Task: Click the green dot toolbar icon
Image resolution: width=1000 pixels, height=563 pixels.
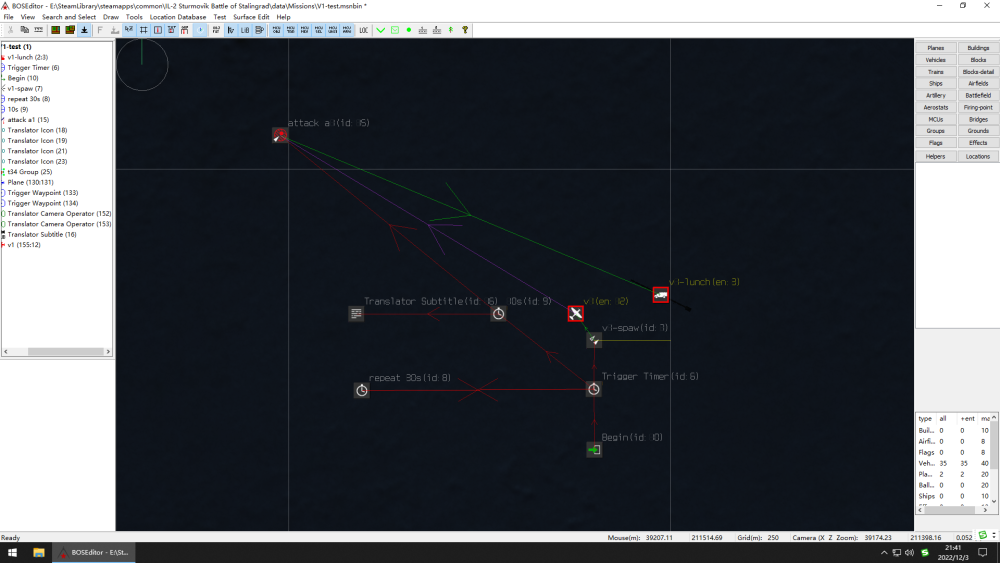Action: pos(409,30)
